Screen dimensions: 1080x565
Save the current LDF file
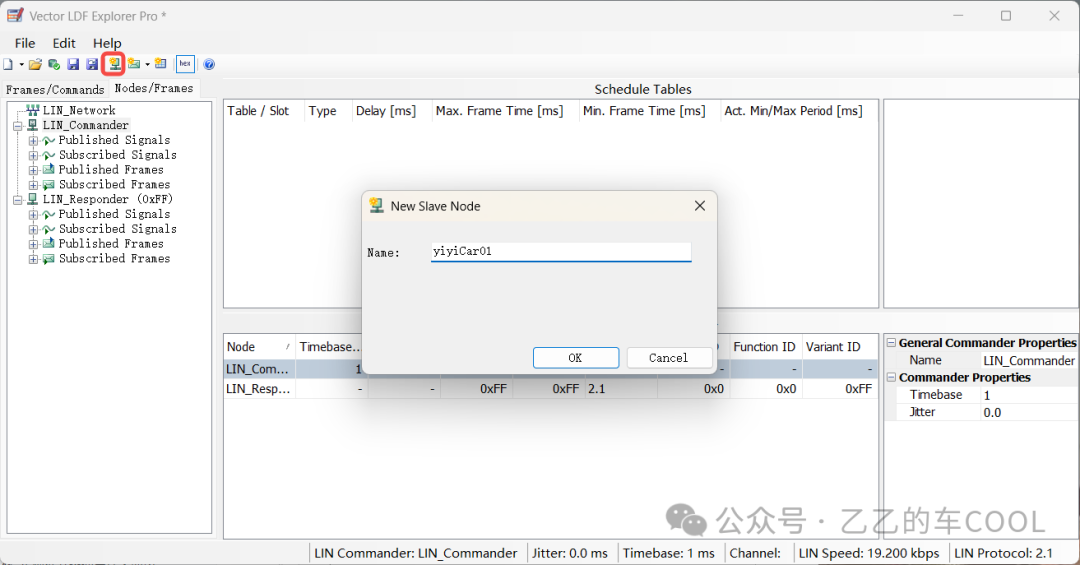(x=73, y=64)
